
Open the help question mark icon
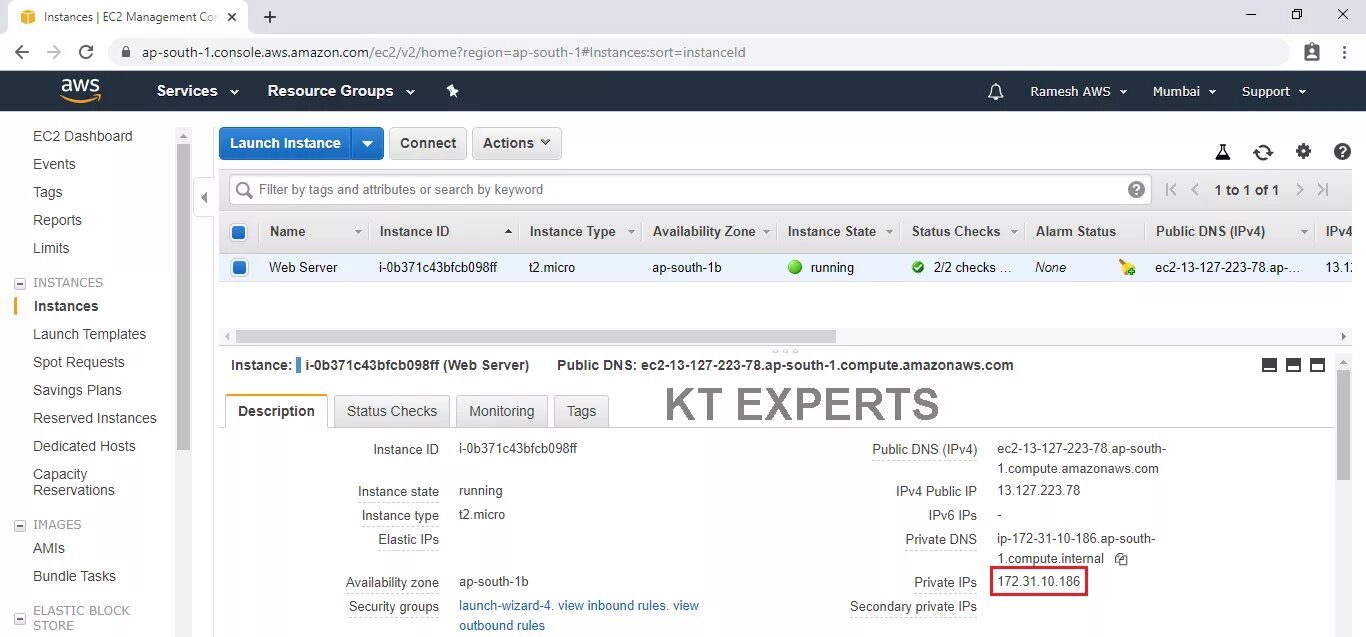(x=1343, y=152)
